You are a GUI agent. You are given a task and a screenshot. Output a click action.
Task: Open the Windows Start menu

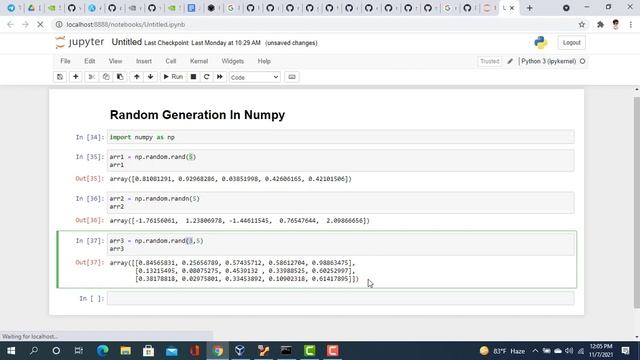pos(11,351)
